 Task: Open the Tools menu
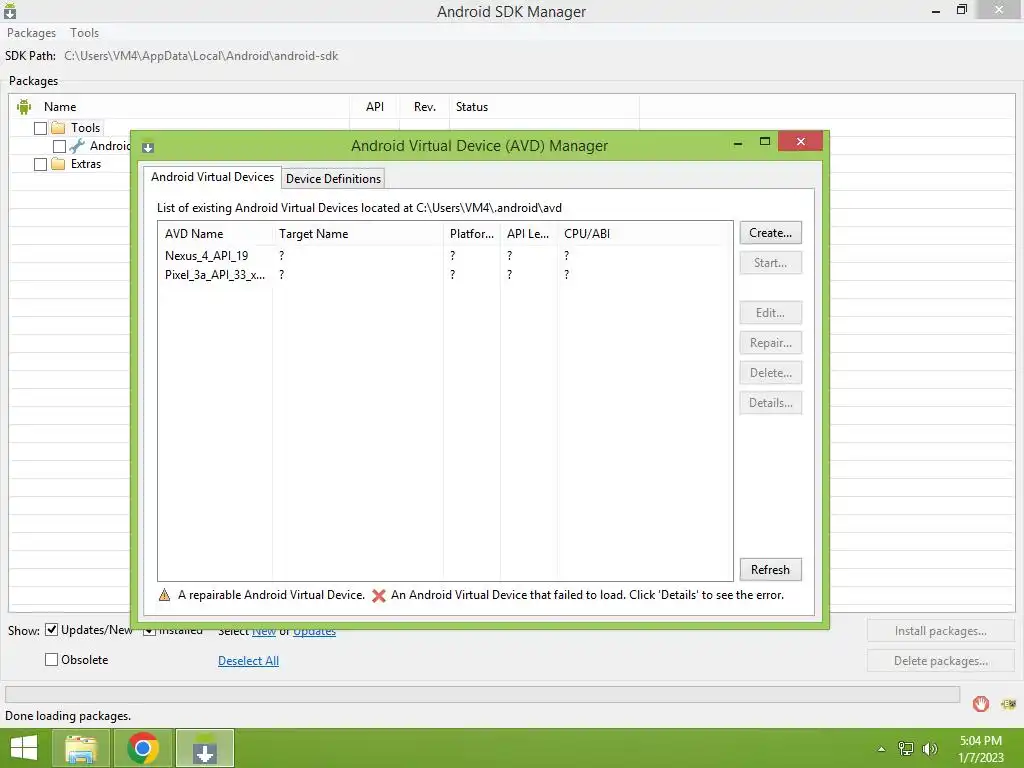84,33
